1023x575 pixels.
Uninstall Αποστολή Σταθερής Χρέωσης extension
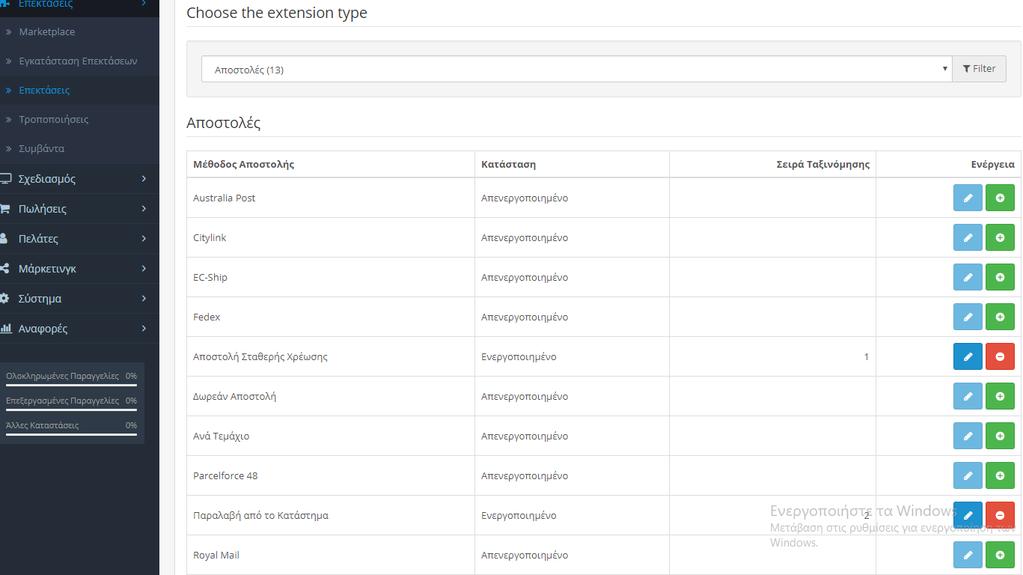(x=1000, y=356)
